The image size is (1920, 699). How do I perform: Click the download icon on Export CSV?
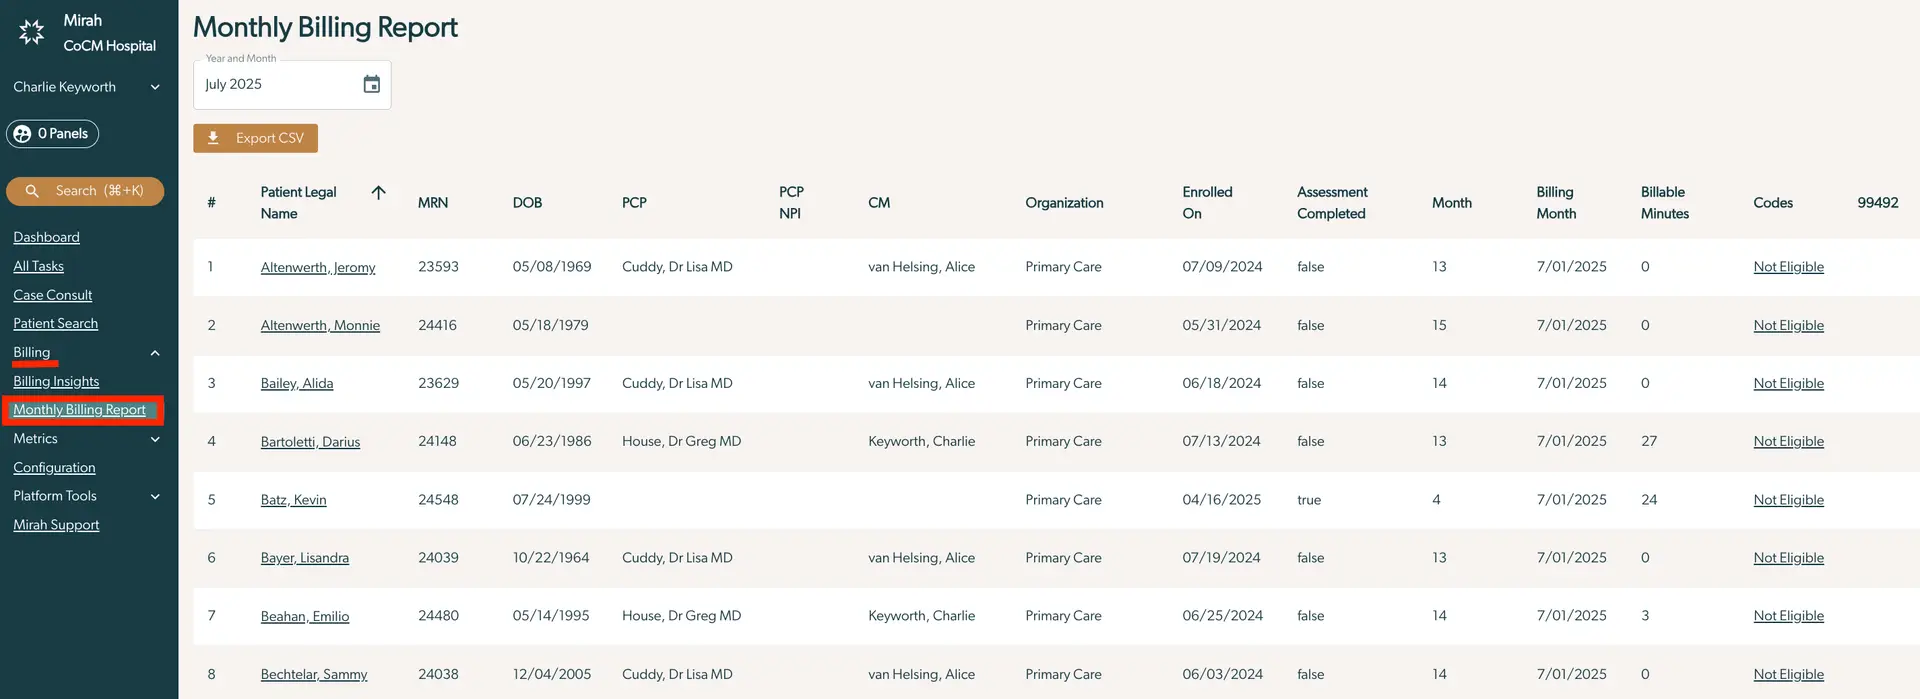pos(213,138)
